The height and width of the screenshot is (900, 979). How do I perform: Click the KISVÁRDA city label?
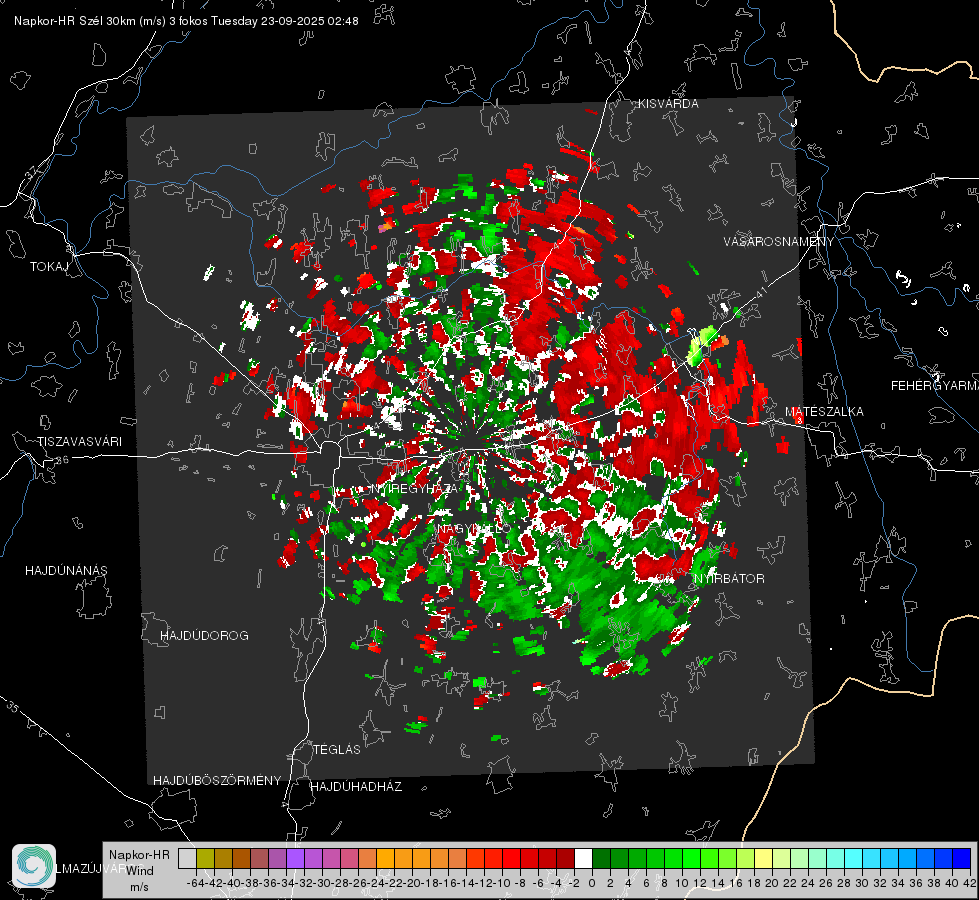pos(668,104)
